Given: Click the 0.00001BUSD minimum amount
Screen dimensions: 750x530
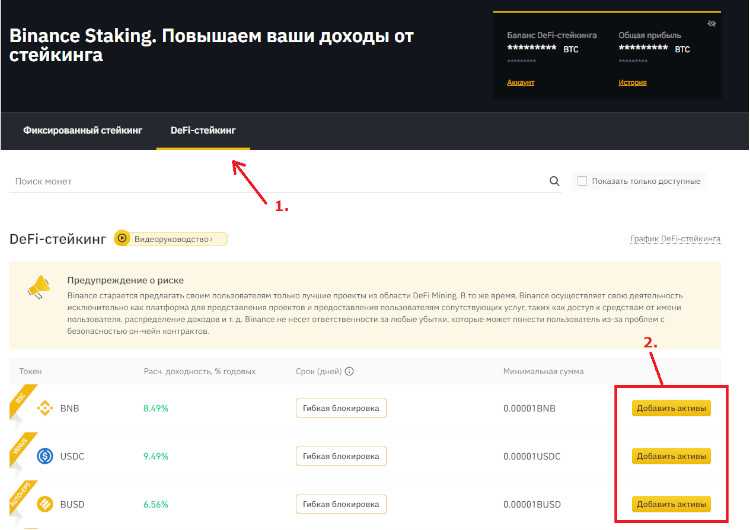Looking at the screenshot, I should (x=532, y=504).
